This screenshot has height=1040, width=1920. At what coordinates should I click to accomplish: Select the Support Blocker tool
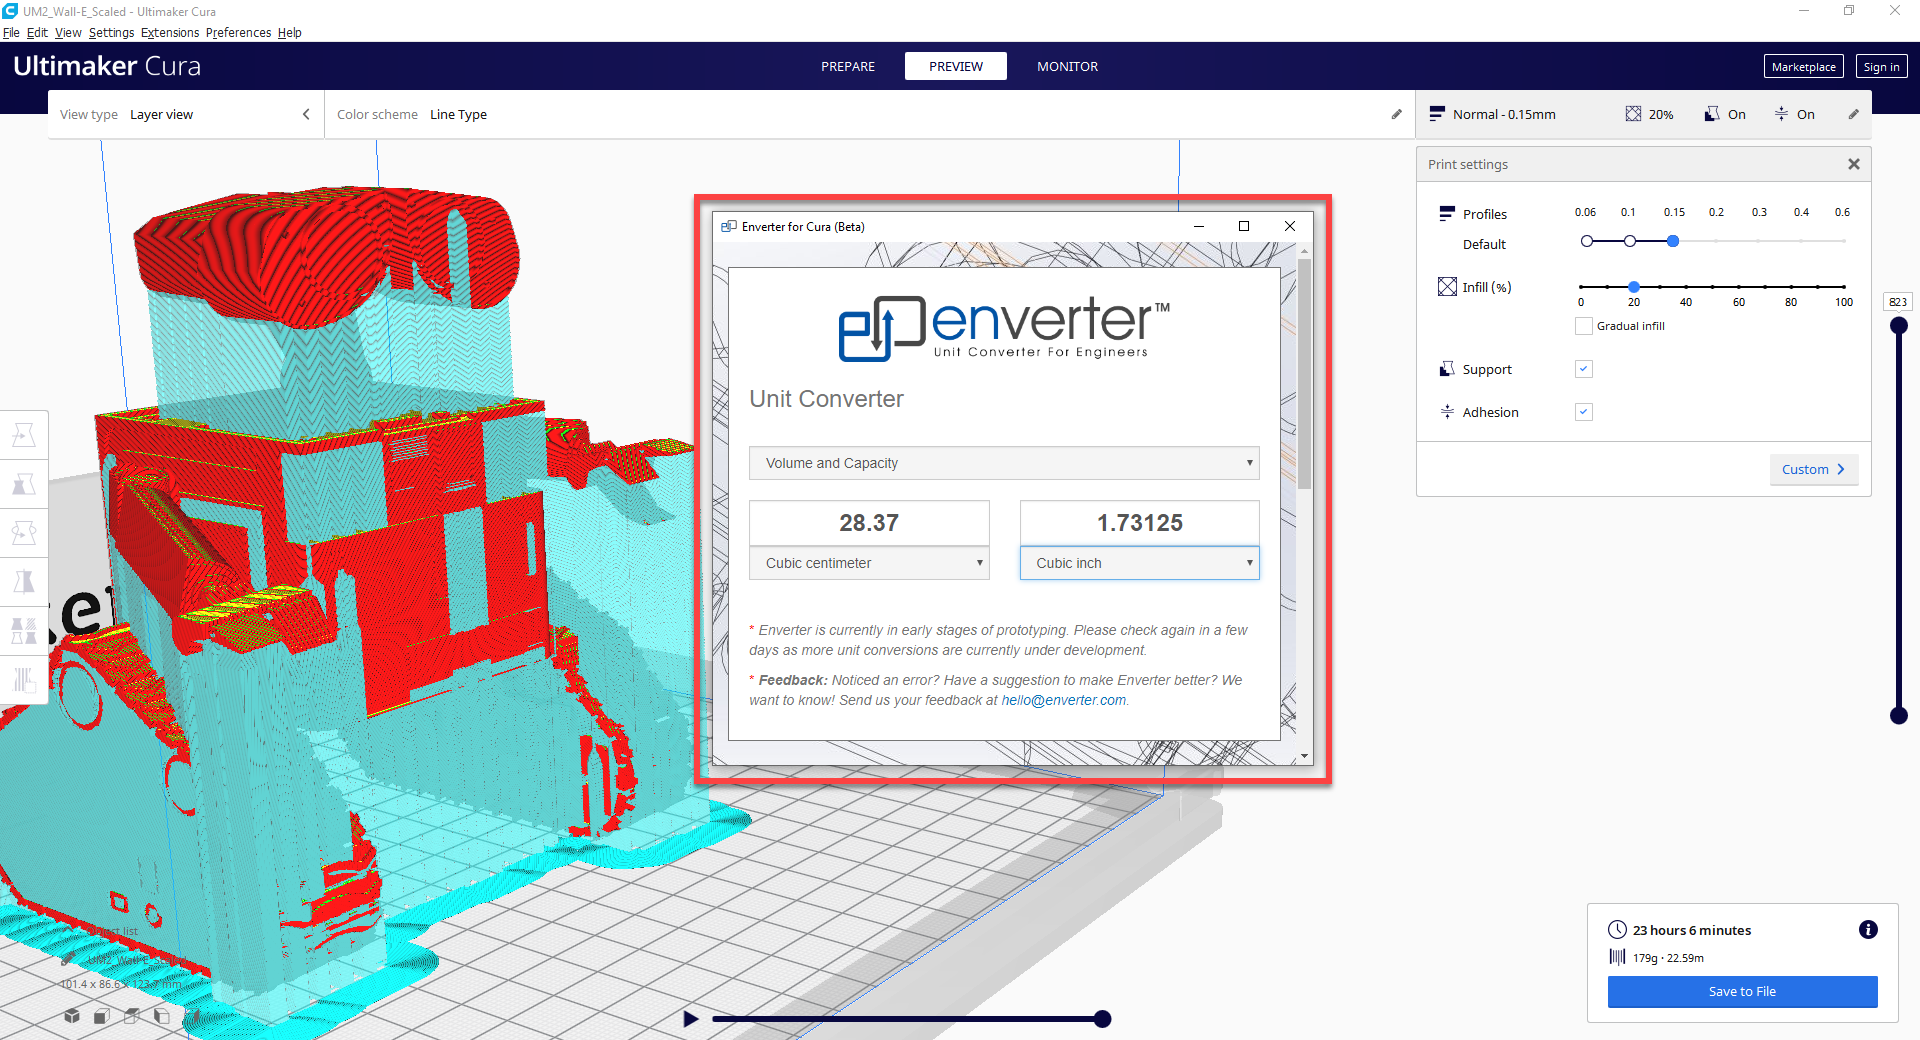pyautogui.click(x=24, y=680)
